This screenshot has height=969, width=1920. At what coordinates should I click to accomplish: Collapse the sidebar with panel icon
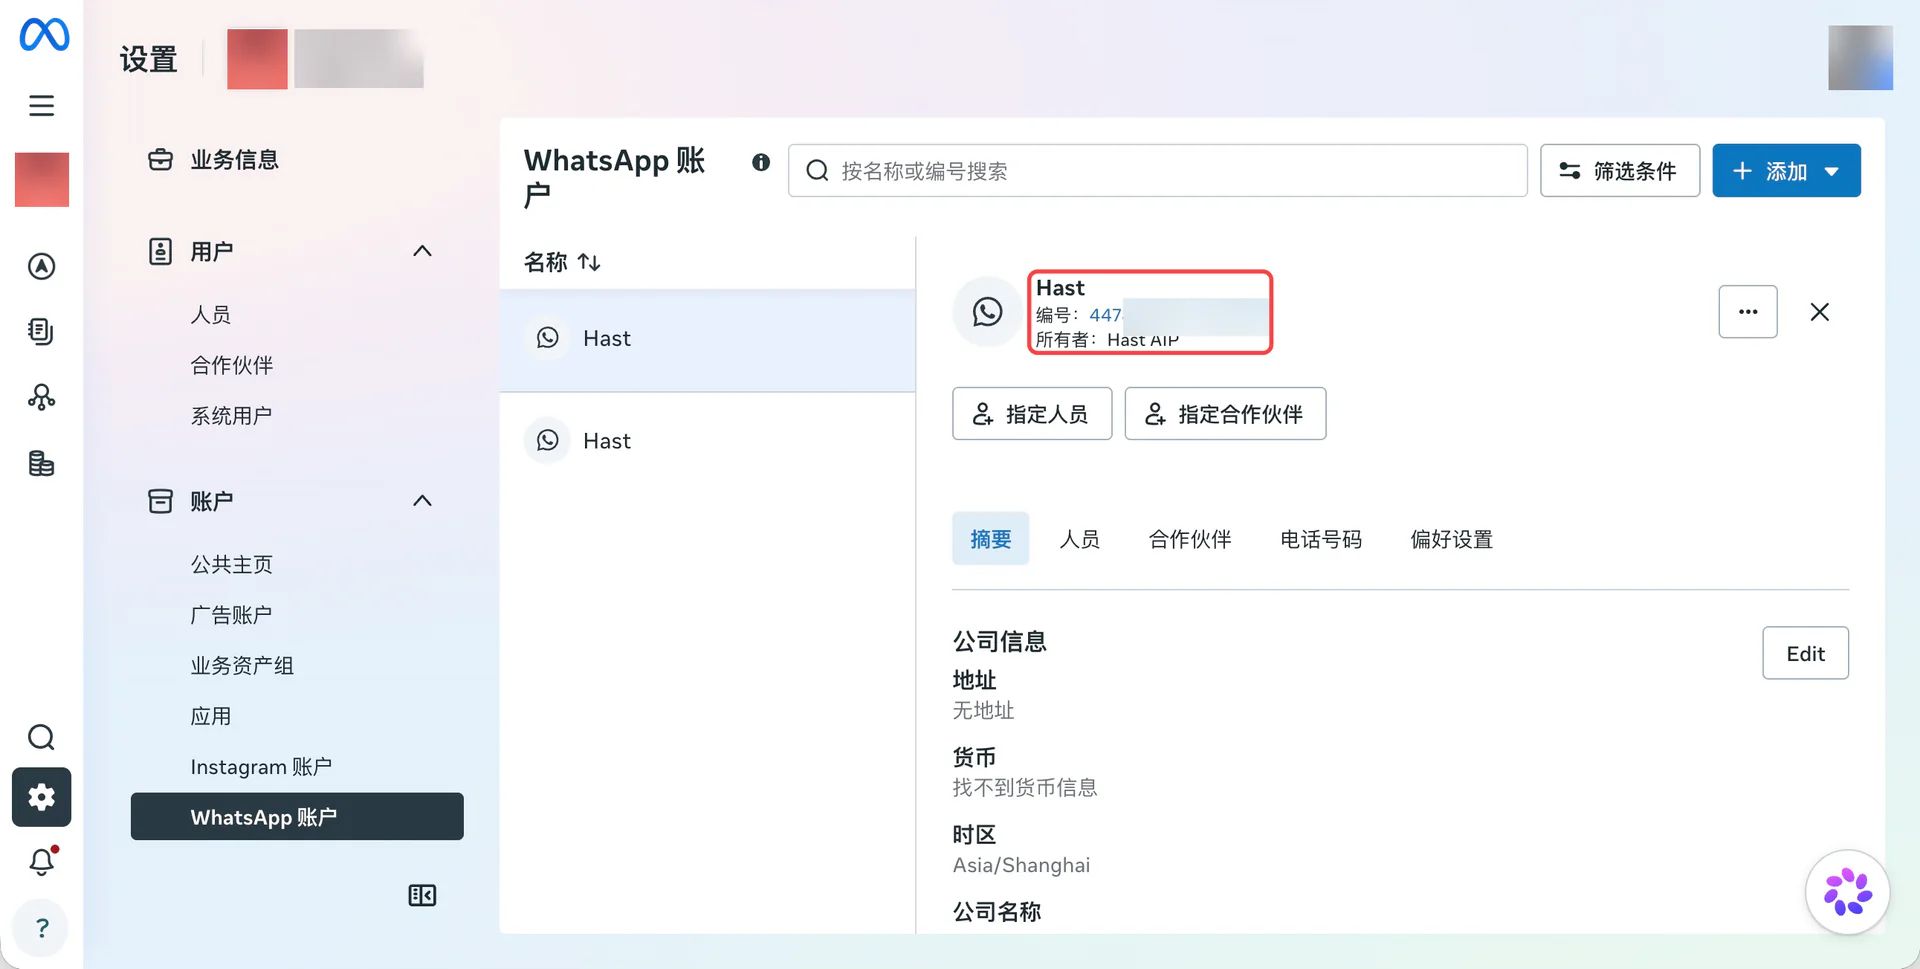[x=422, y=895]
